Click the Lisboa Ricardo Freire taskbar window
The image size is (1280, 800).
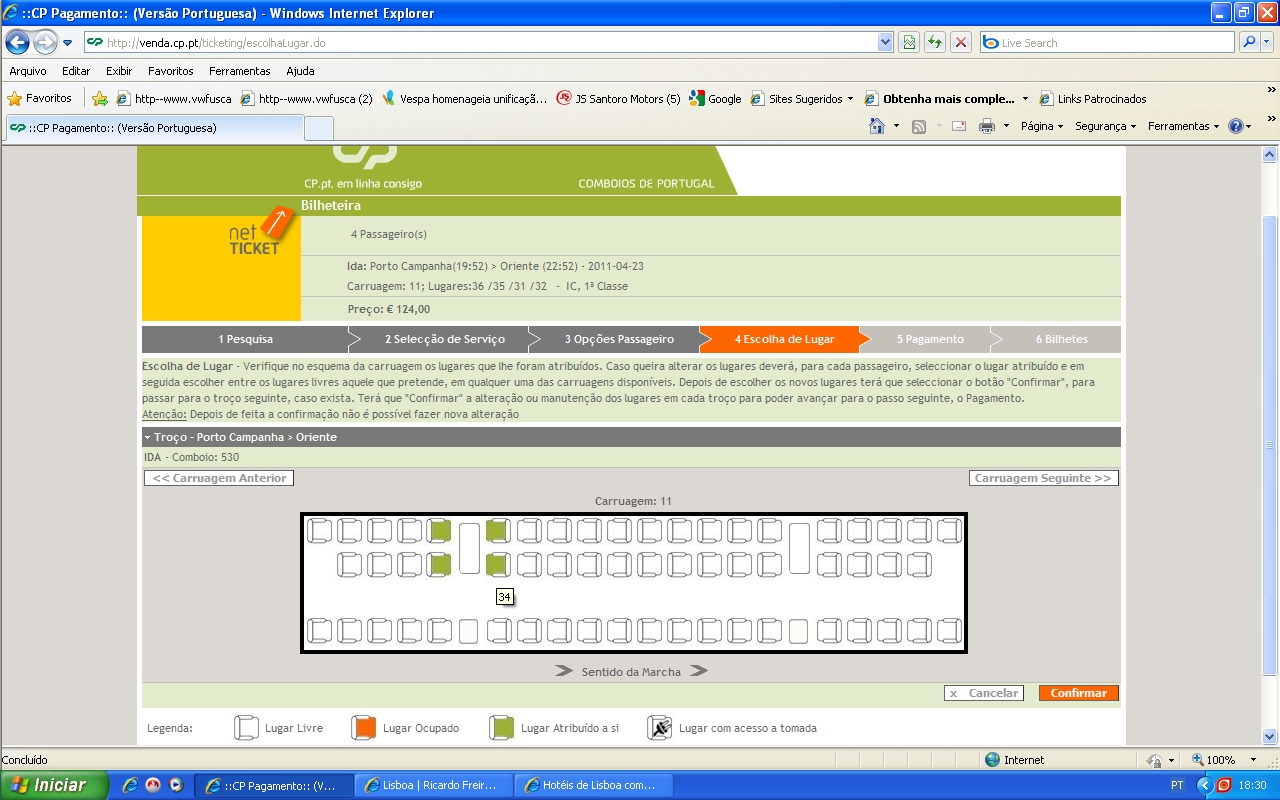click(x=436, y=786)
